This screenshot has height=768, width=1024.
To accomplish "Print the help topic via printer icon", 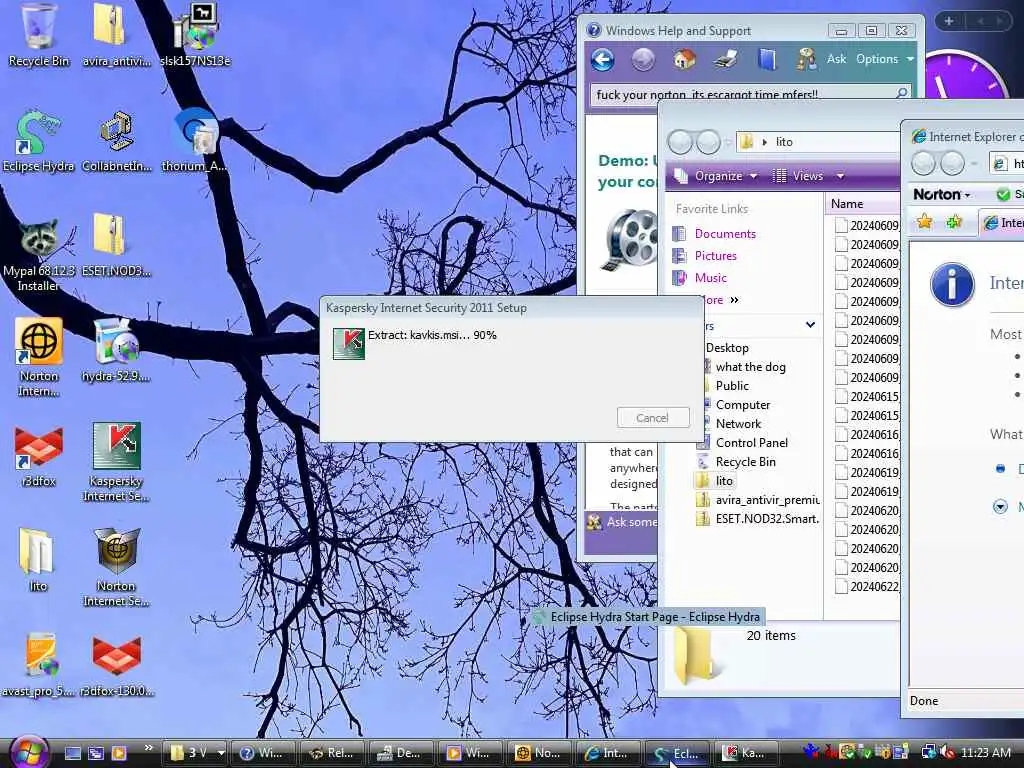I will [x=725, y=59].
